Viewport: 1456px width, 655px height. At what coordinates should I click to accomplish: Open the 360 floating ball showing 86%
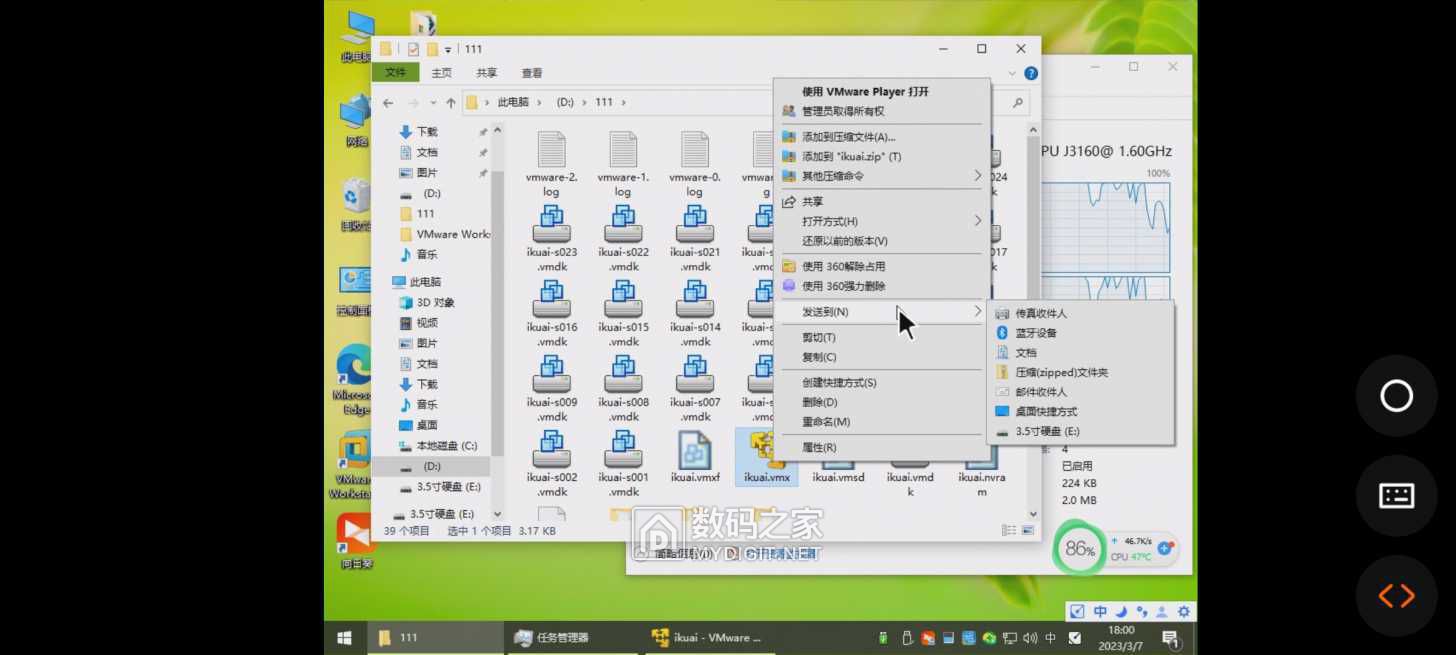1080,548
